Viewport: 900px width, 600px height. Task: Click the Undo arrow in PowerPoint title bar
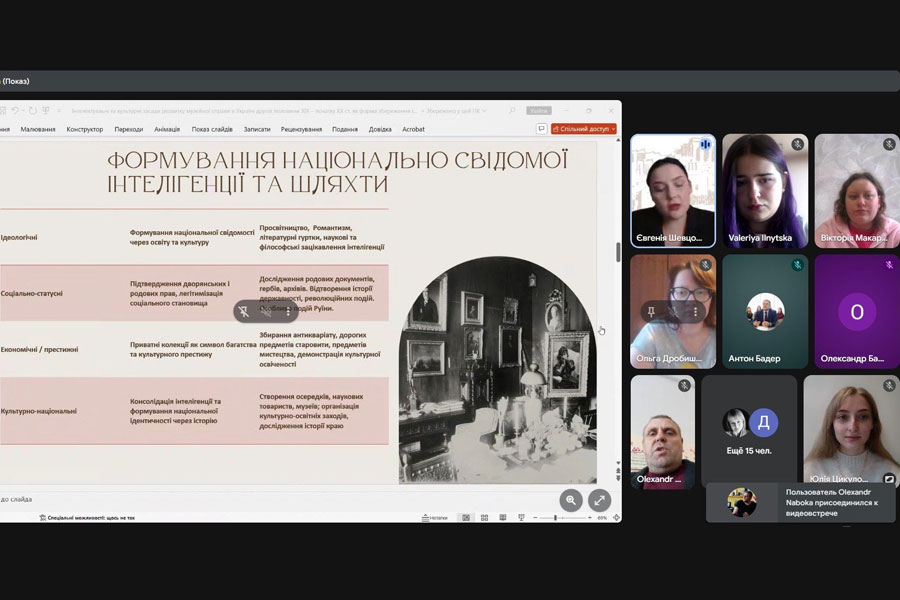point(15,110)
